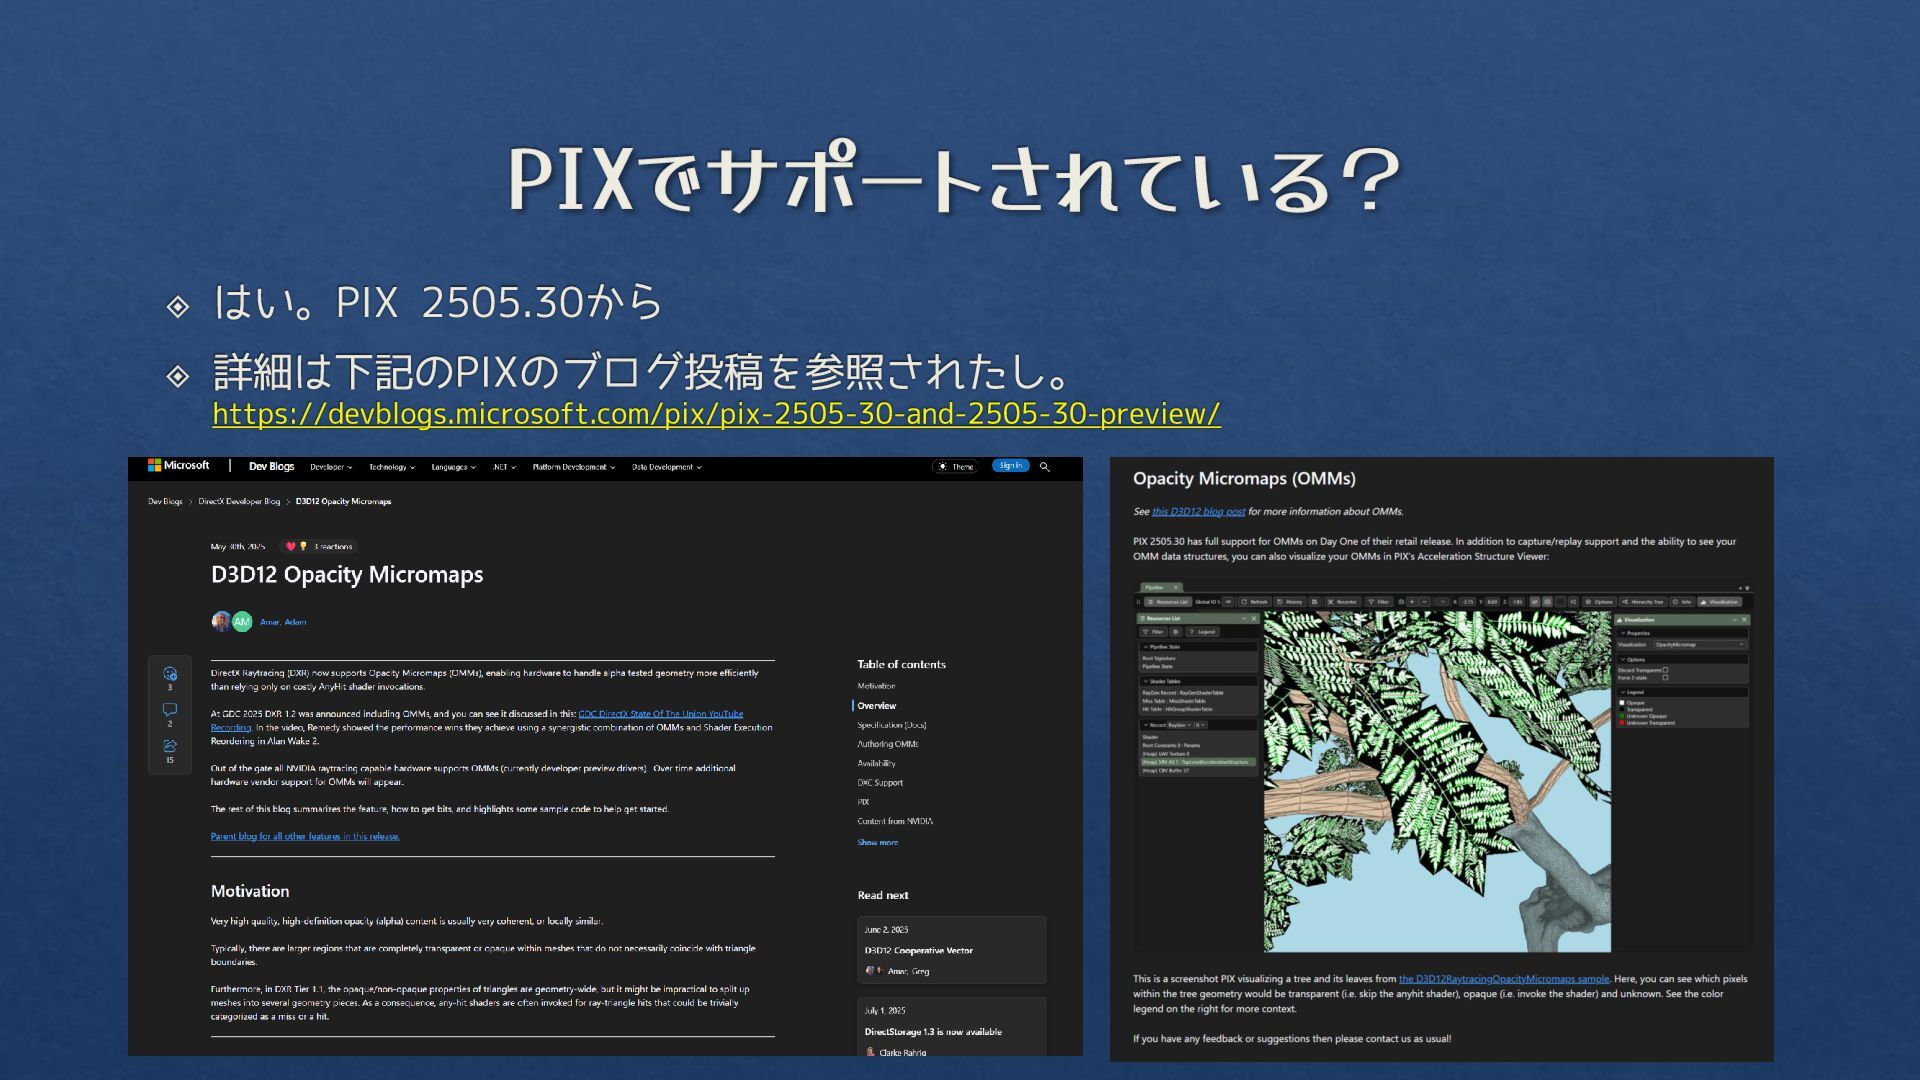Close the Resources List panel with X
This screenshot has height=1080, width=1920.
coord(1254,619)
